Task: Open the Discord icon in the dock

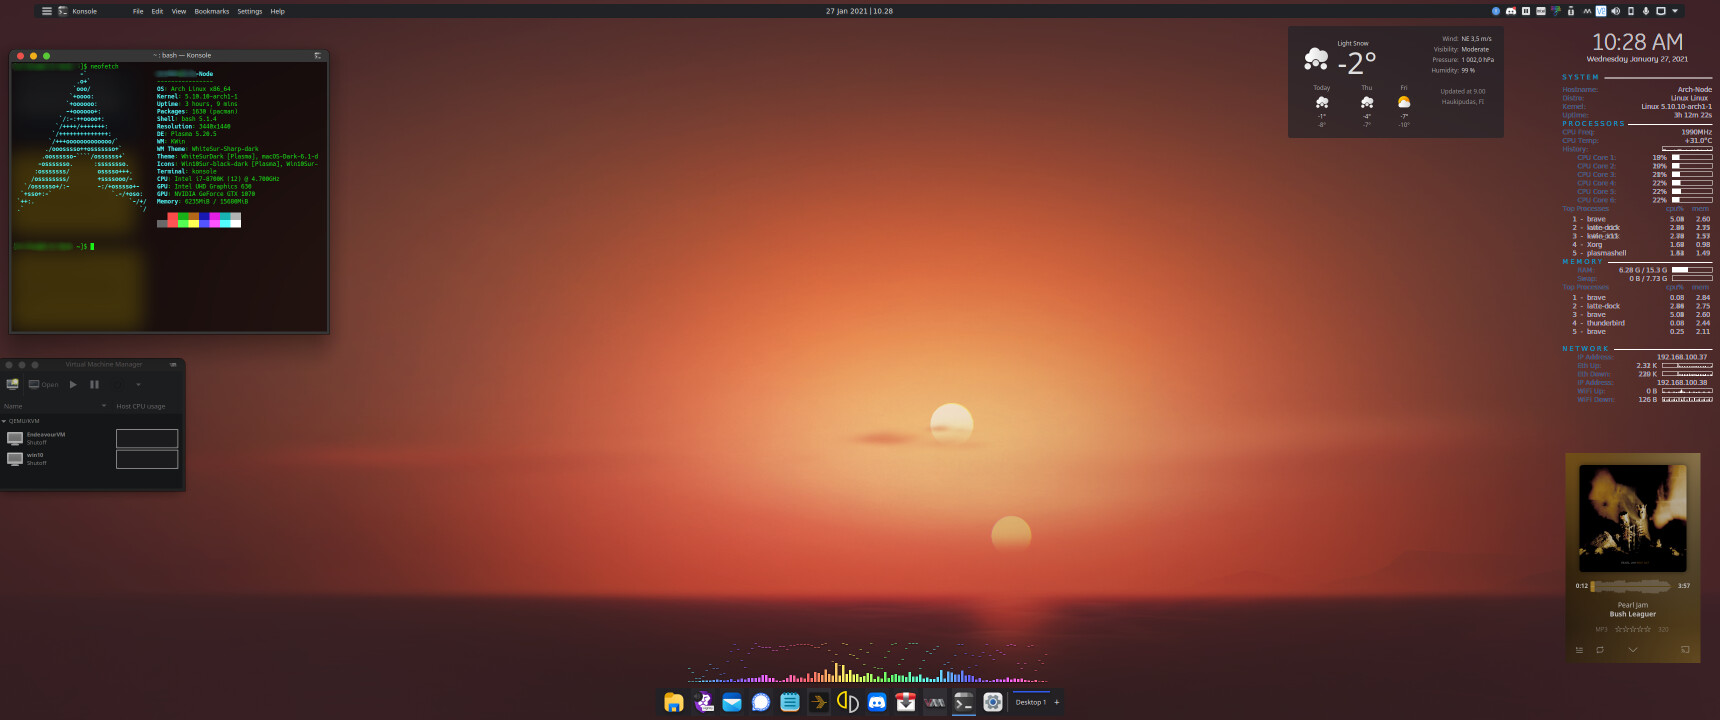Action: click(877, 702)
